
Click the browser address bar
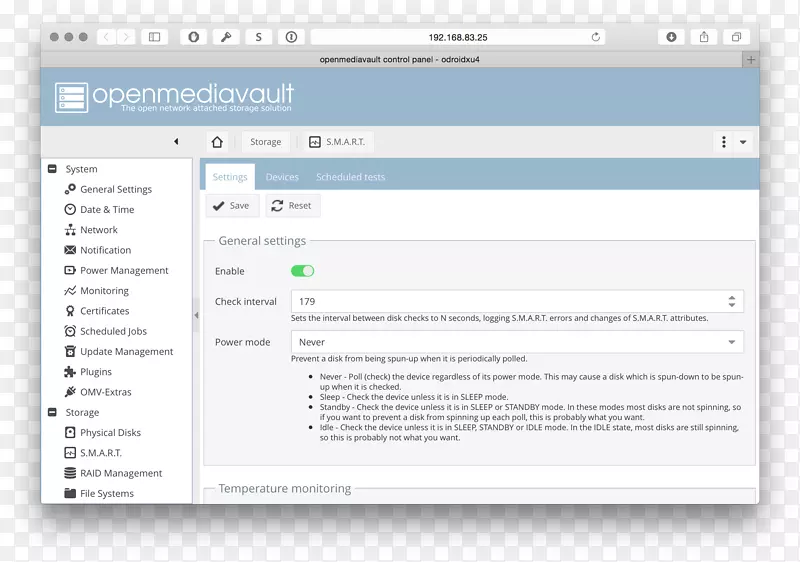coord(458,37)
